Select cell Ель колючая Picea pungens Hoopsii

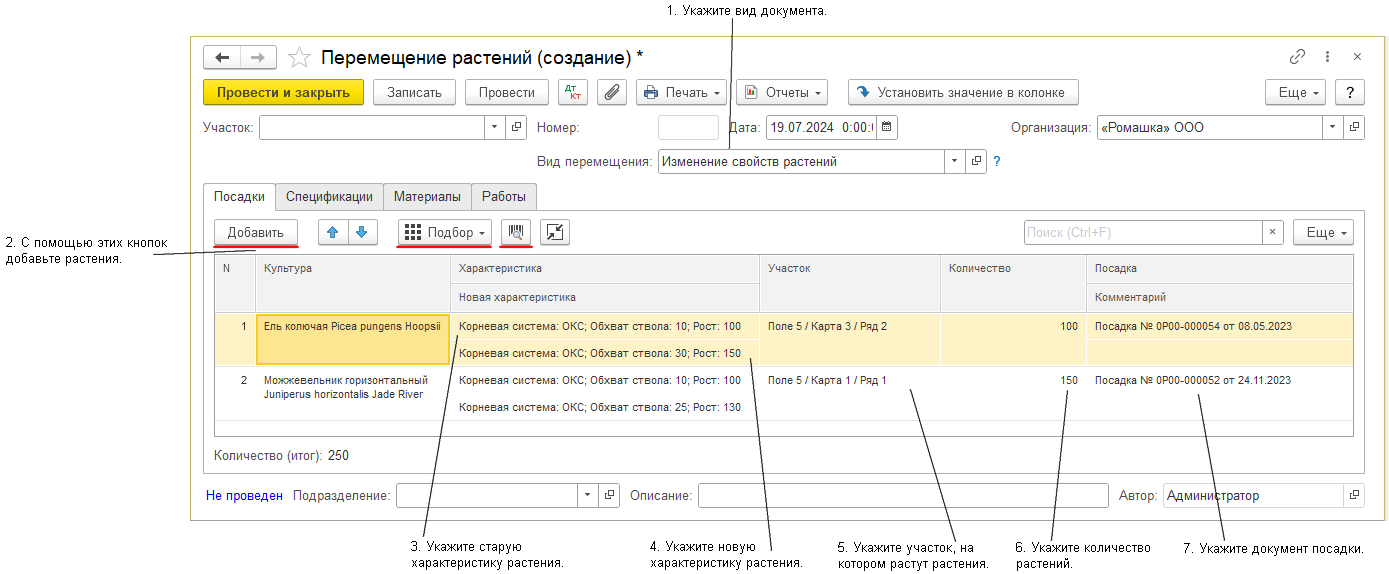[x=353, y=339]
